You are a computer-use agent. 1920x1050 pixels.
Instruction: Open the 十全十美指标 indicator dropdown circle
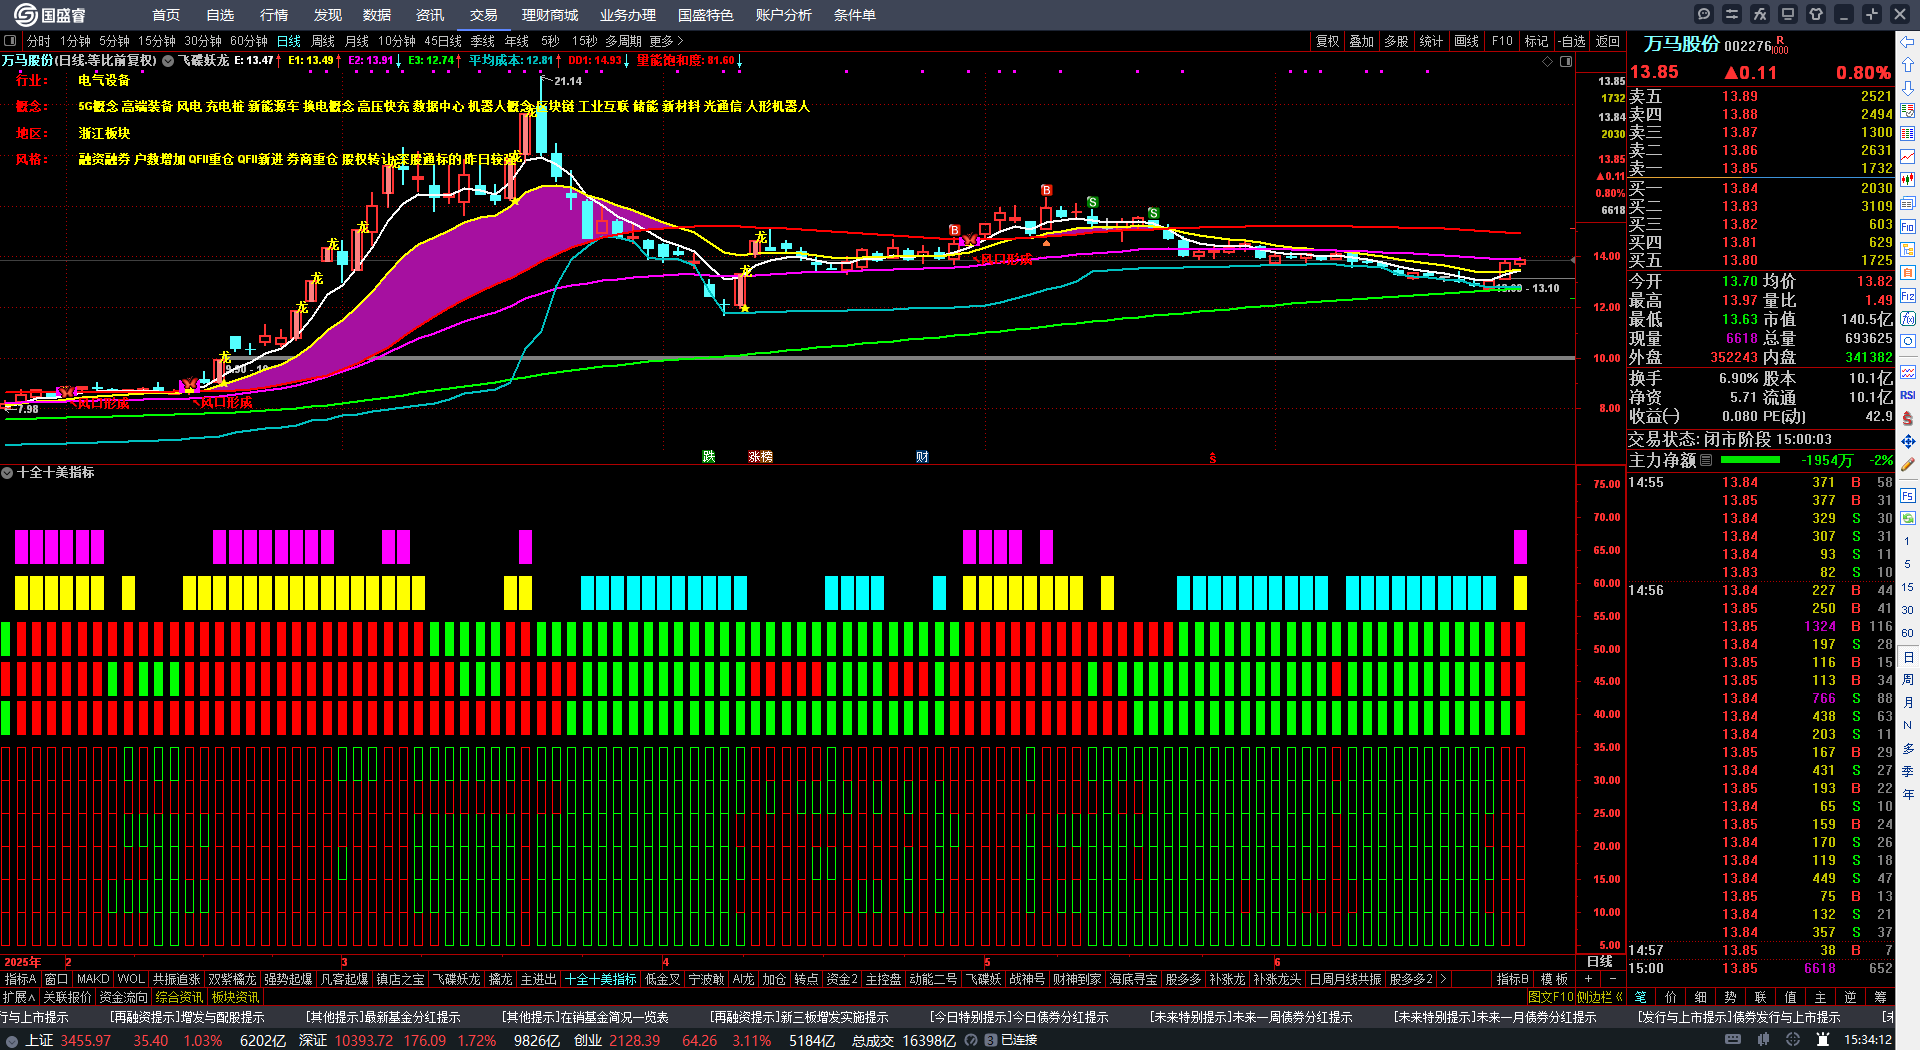pos(7,473)
